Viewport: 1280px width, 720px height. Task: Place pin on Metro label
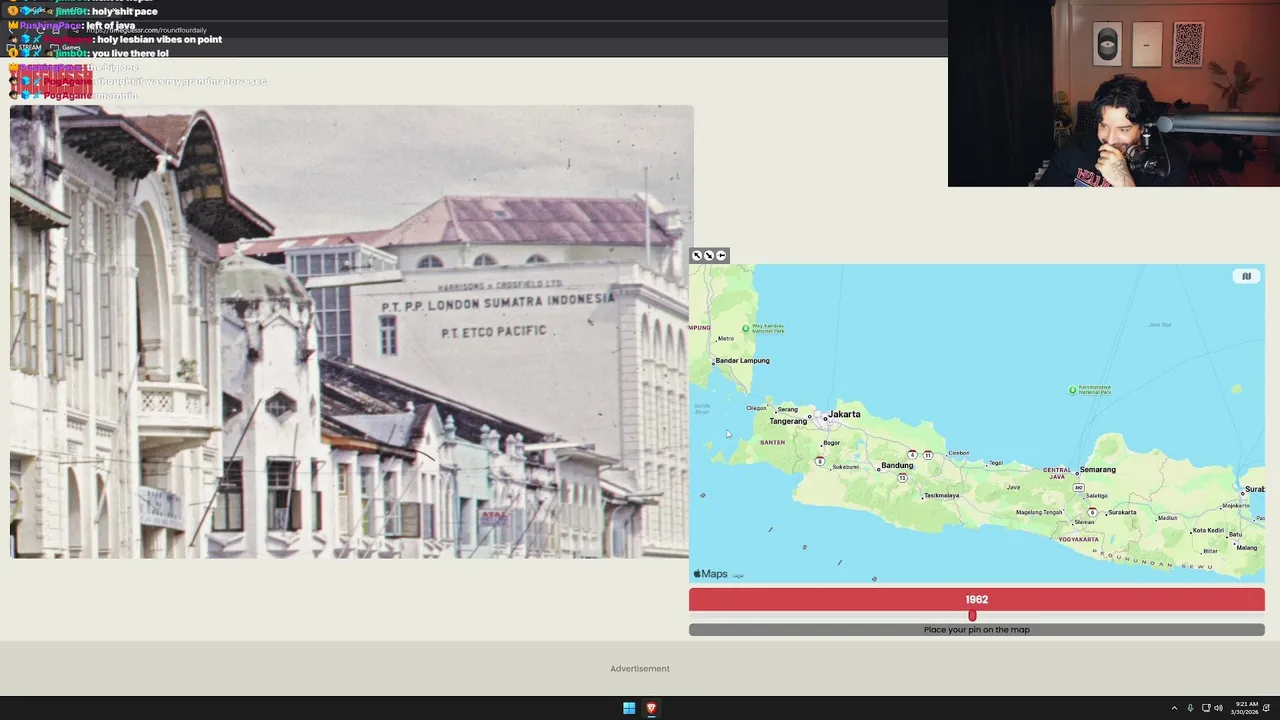725,338
